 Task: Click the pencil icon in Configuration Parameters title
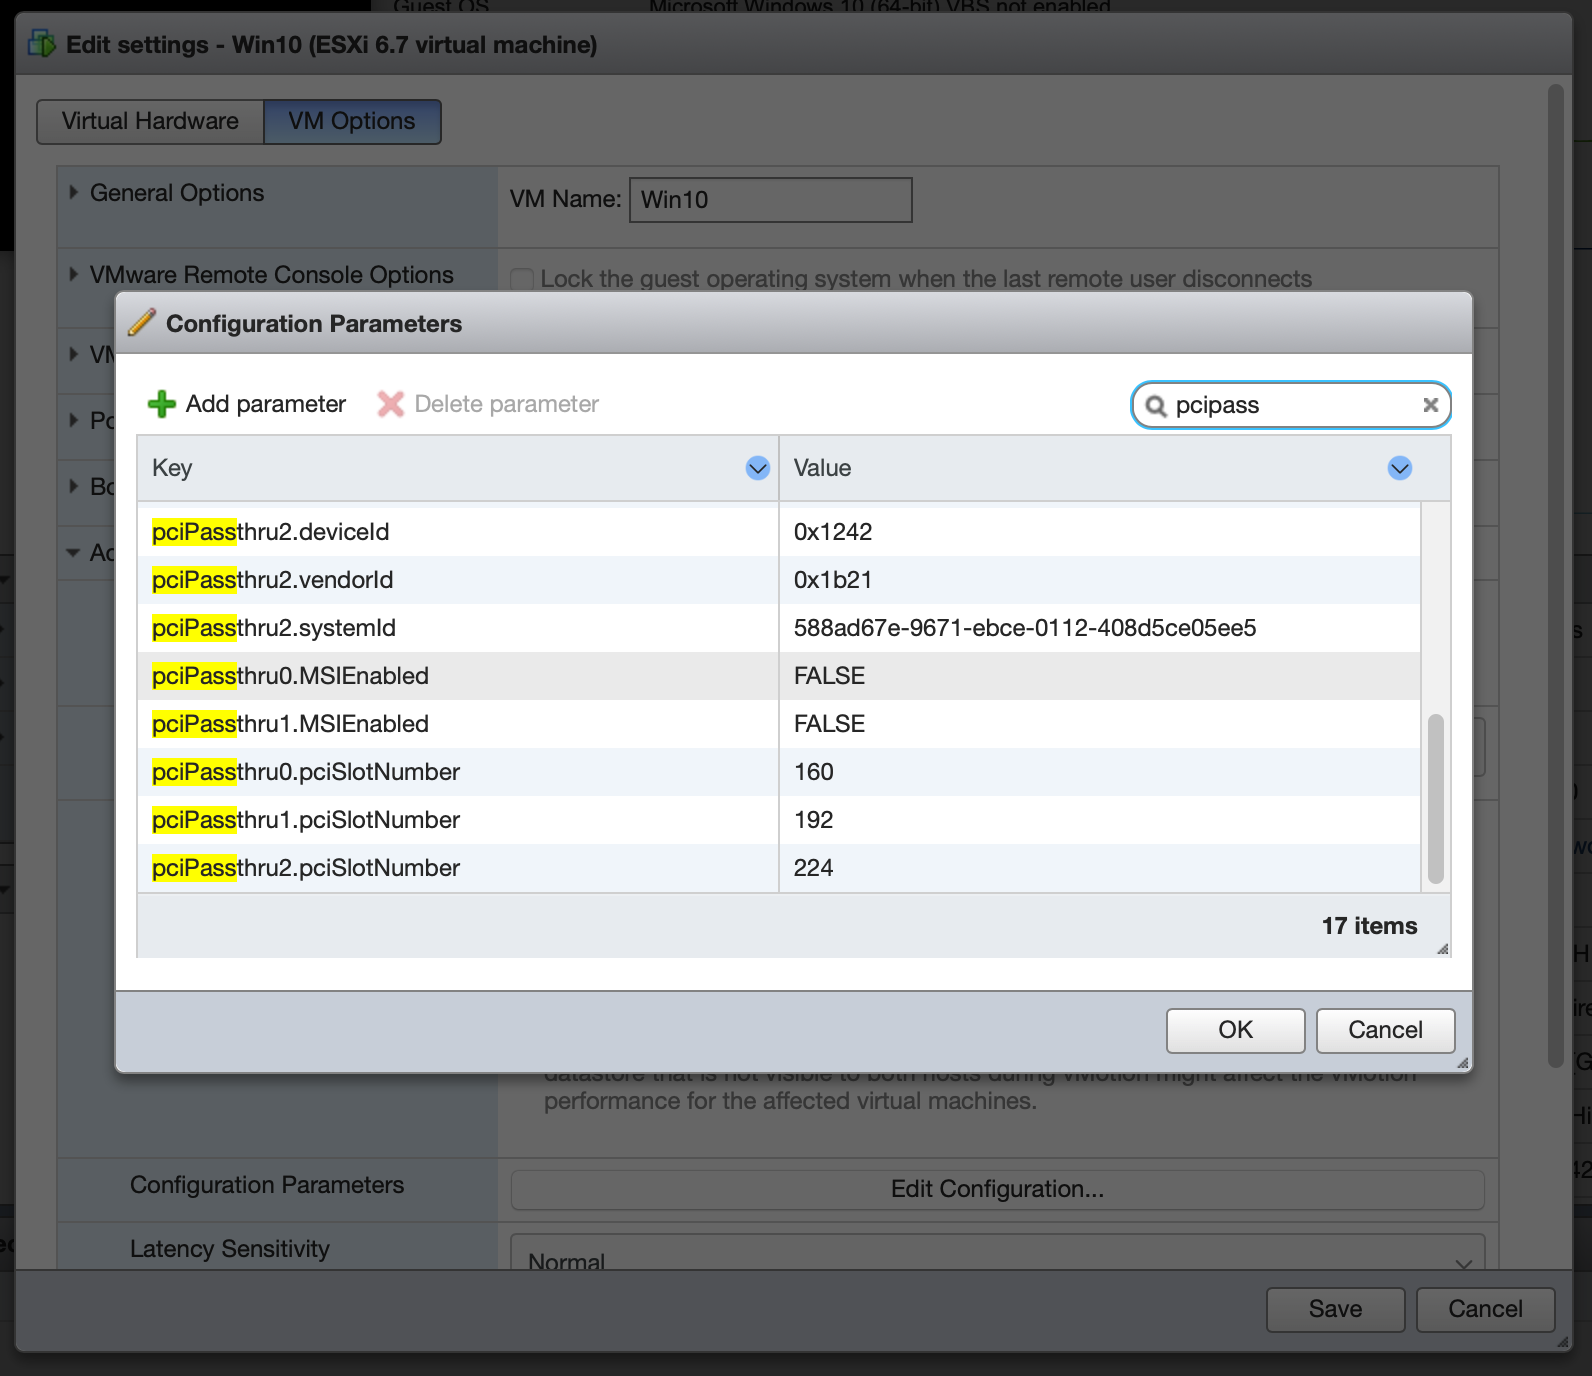click(142, 322)
